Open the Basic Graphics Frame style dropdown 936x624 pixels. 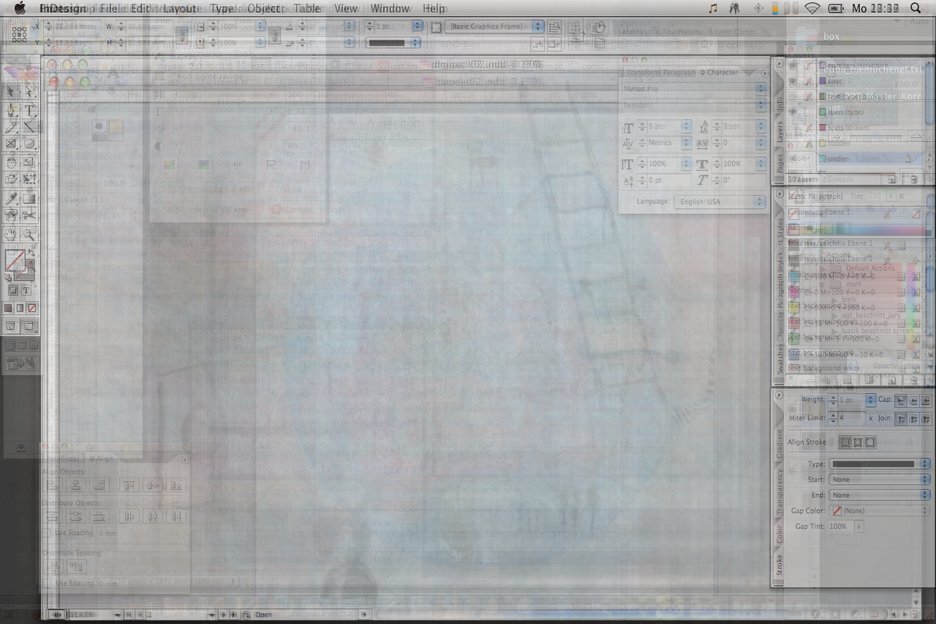(495, 26)
